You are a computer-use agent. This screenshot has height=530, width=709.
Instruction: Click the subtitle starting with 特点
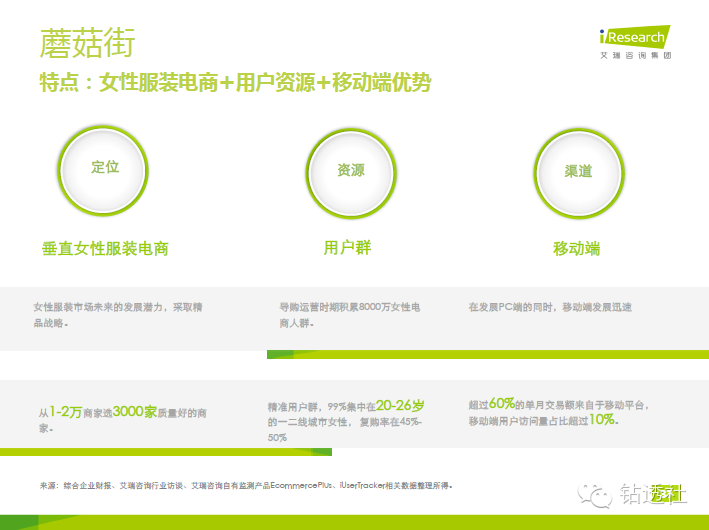pyautogui.click(x=235, y=82)
